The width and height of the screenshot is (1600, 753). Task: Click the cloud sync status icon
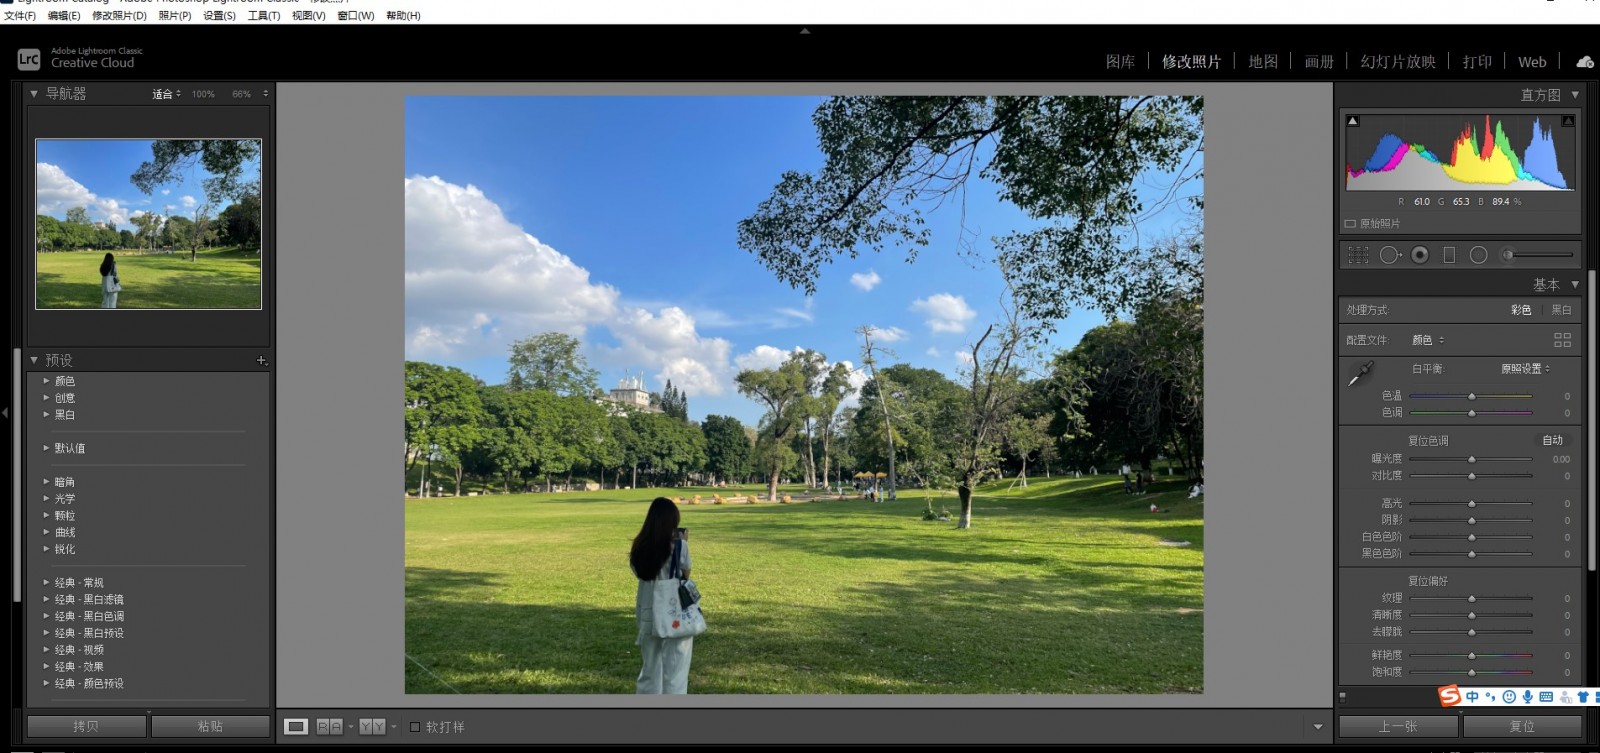point(1585,62)
